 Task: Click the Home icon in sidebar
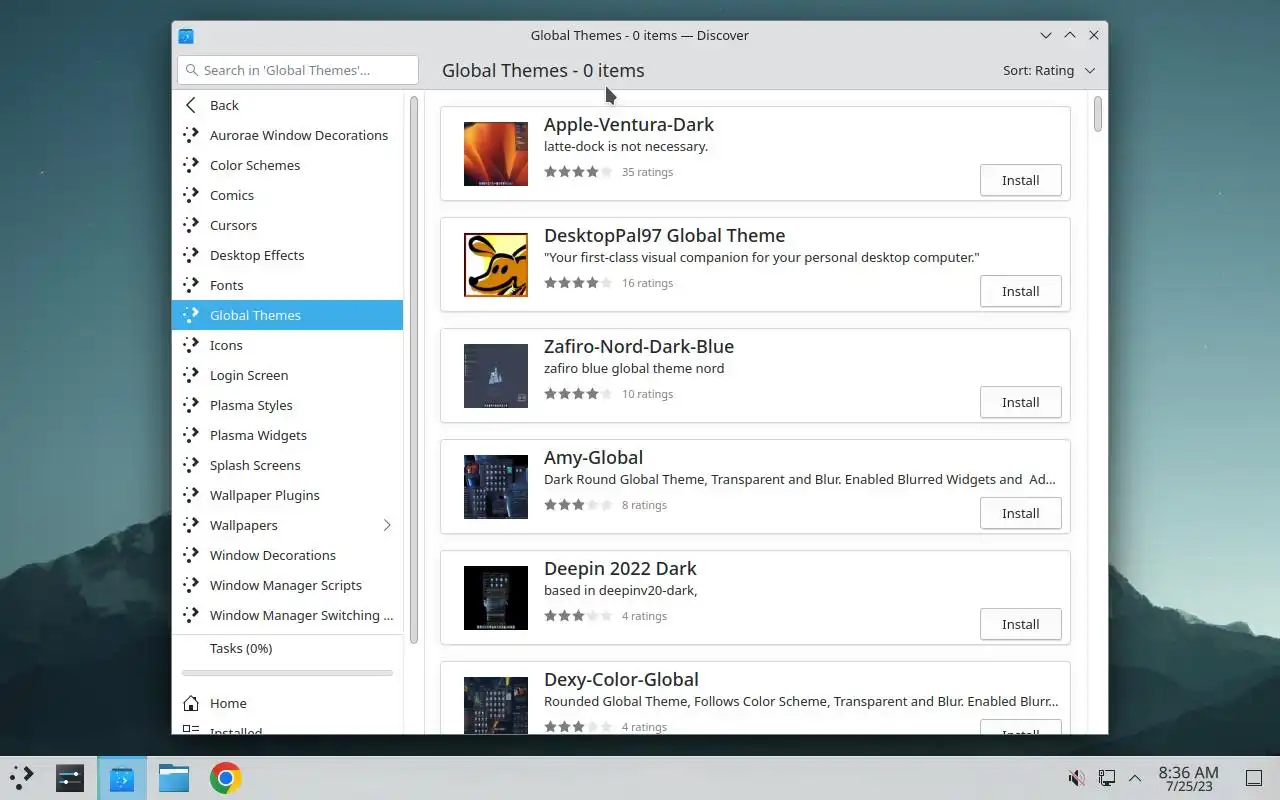191,703
